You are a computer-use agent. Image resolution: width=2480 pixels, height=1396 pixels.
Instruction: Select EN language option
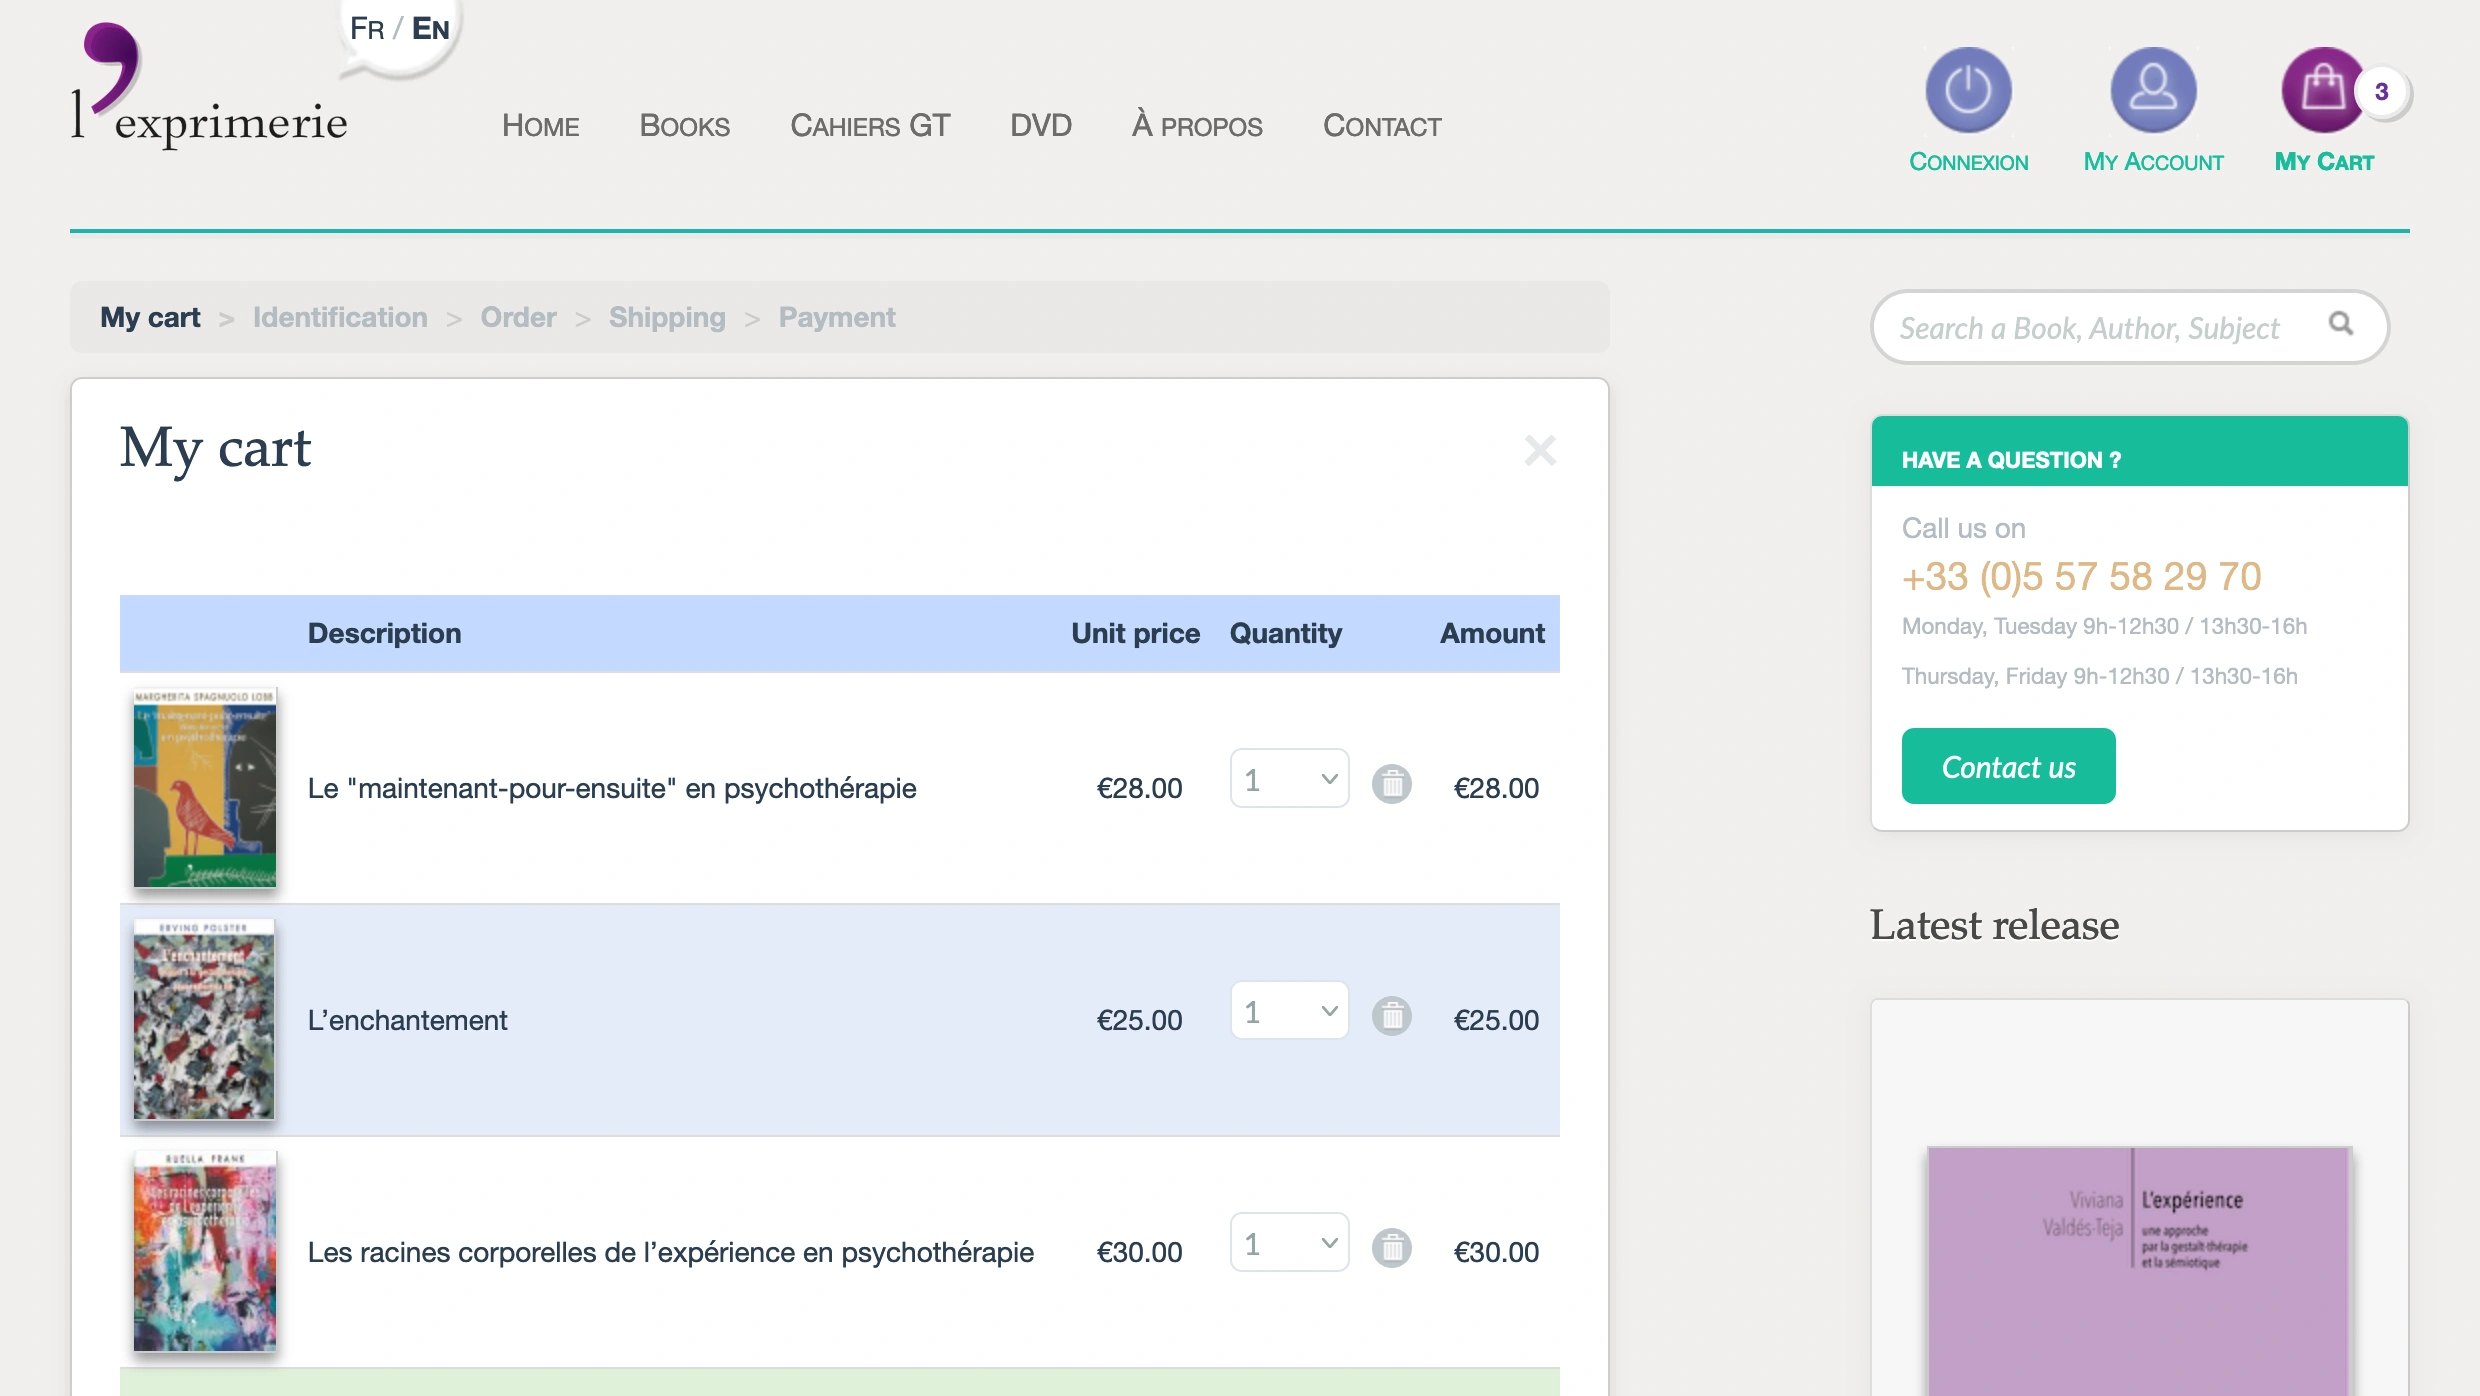coord(431,29)
